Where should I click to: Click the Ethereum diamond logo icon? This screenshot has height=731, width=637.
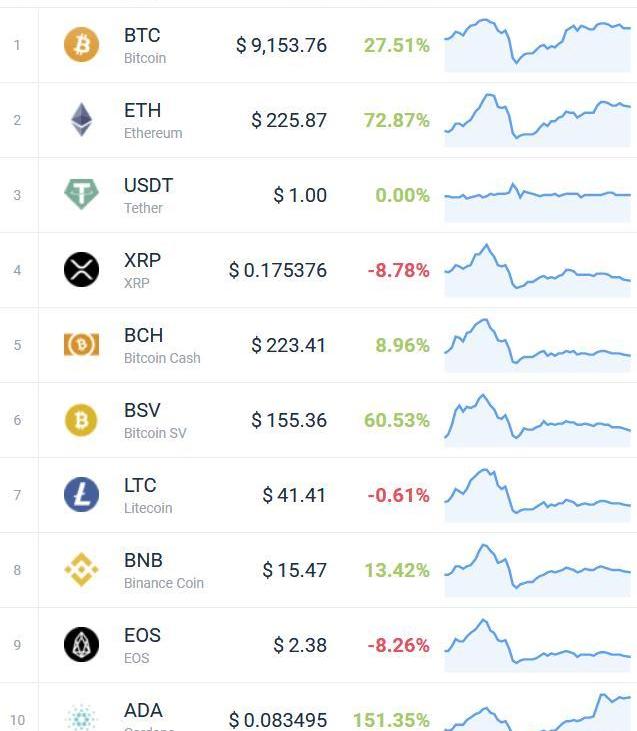[82, 120]
